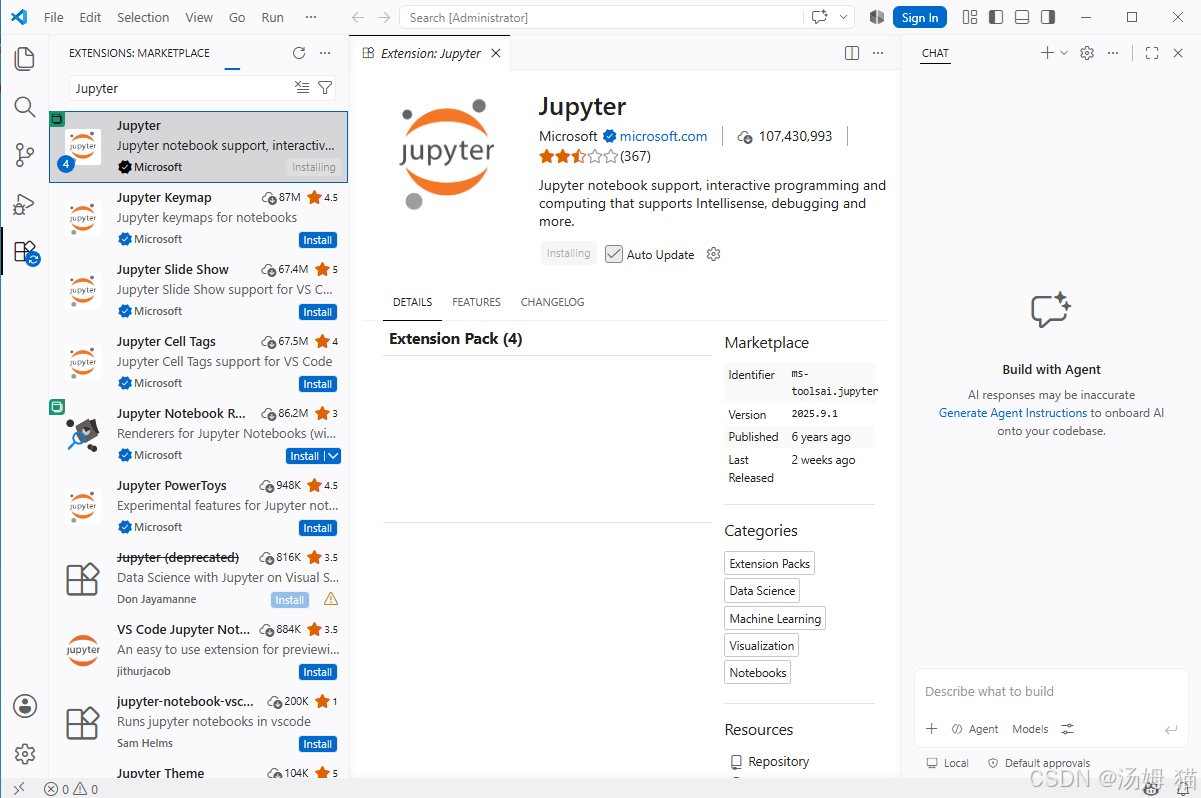Select the DETAILS tab
The width and height of the screenshot is (1201, 798).
412,302
